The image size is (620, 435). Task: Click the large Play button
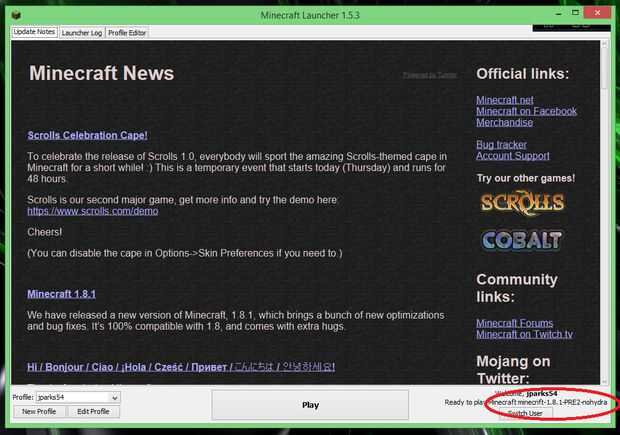[310, 405]
